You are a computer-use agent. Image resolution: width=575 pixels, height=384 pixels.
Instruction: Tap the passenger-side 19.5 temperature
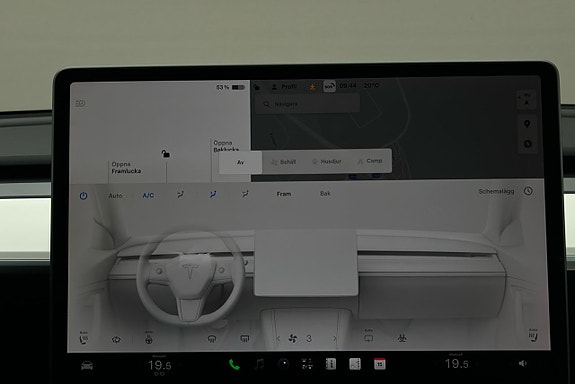[456, 363]
